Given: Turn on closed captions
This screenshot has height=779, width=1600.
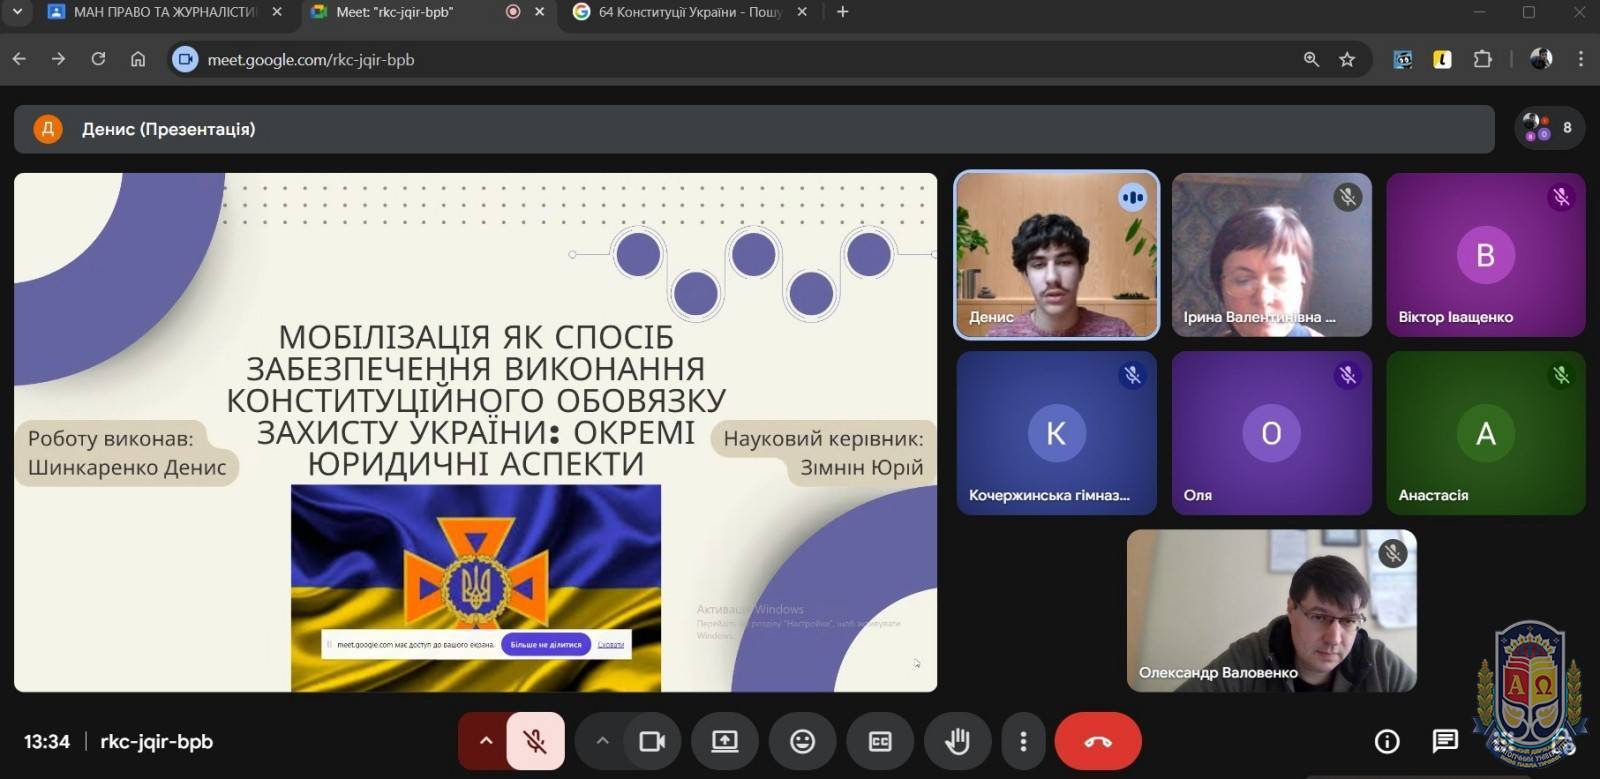Looking at the screenshot, I should click(880, 741).
